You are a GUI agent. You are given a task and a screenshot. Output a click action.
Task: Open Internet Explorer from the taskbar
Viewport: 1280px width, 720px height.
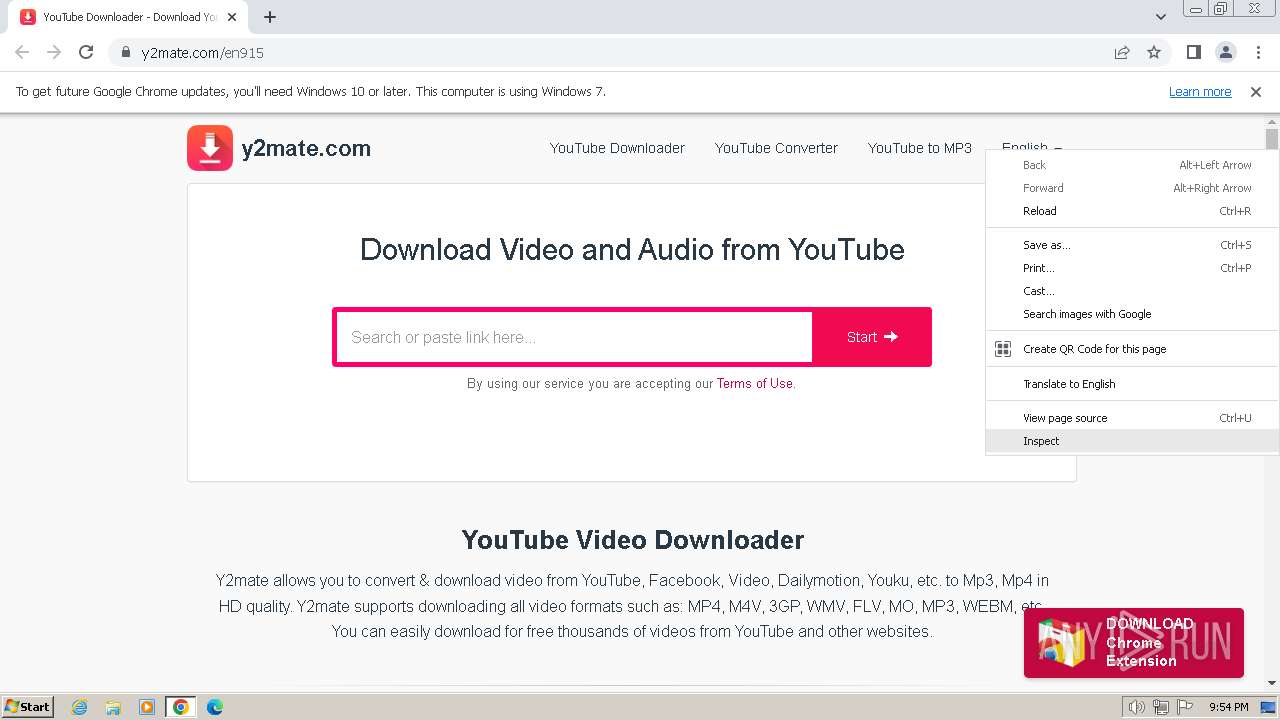coord(80,707)
